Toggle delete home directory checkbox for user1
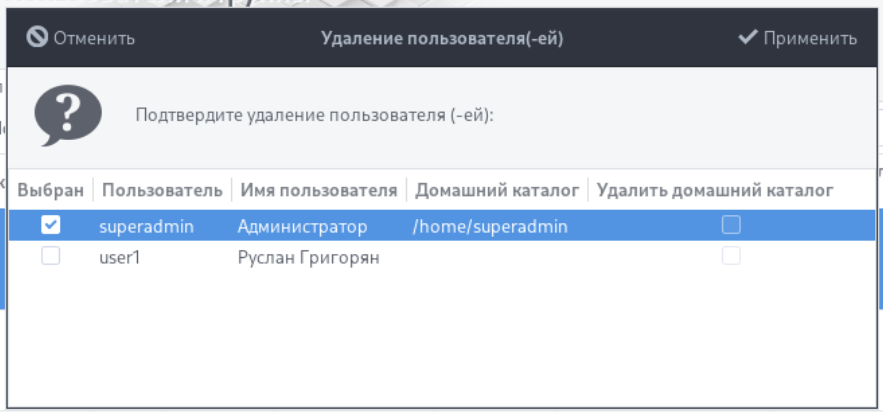The height and width of the screenshot is (416, 883). point(731,256)
